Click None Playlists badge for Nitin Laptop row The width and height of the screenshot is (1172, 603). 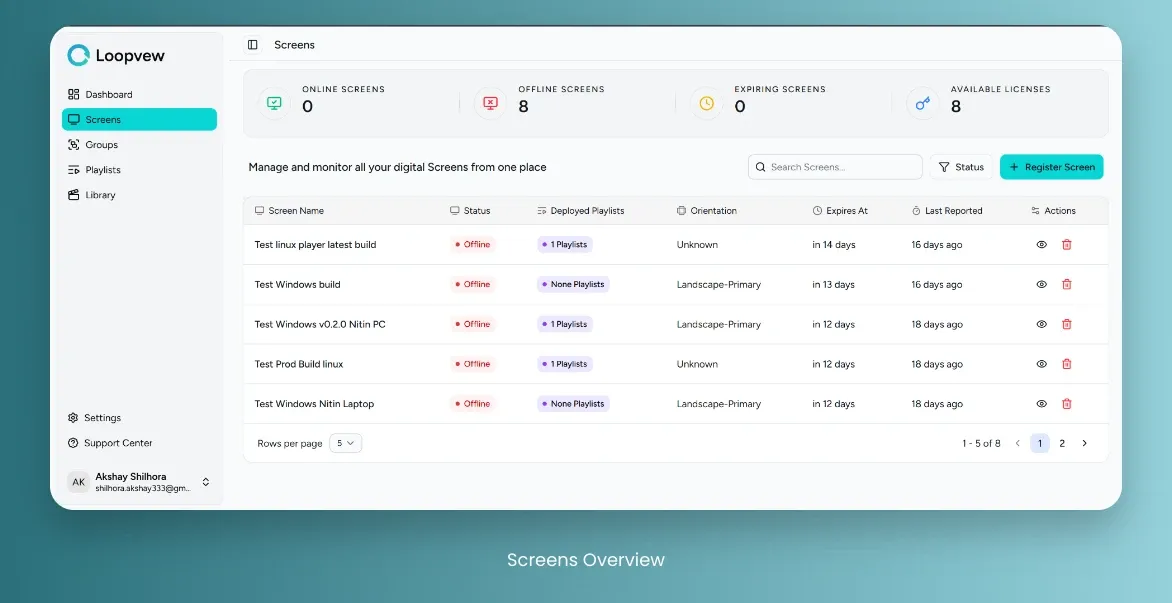(x=573, y=403)
